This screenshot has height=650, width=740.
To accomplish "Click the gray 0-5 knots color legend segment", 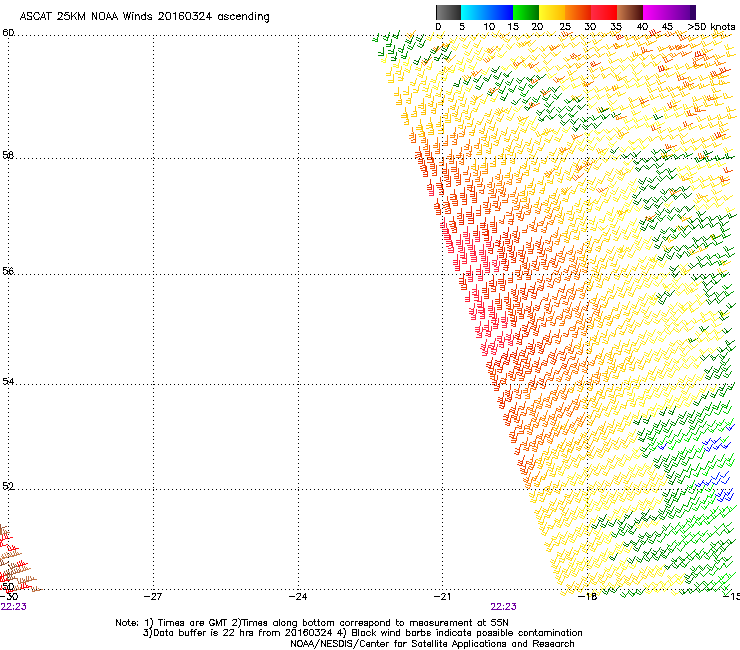I will click(448, 12).
